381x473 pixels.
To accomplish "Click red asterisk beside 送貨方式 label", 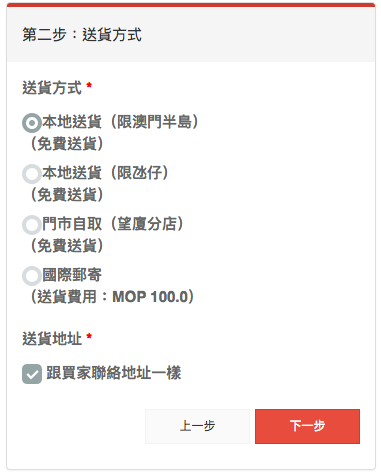I will [x=89, y=85].
